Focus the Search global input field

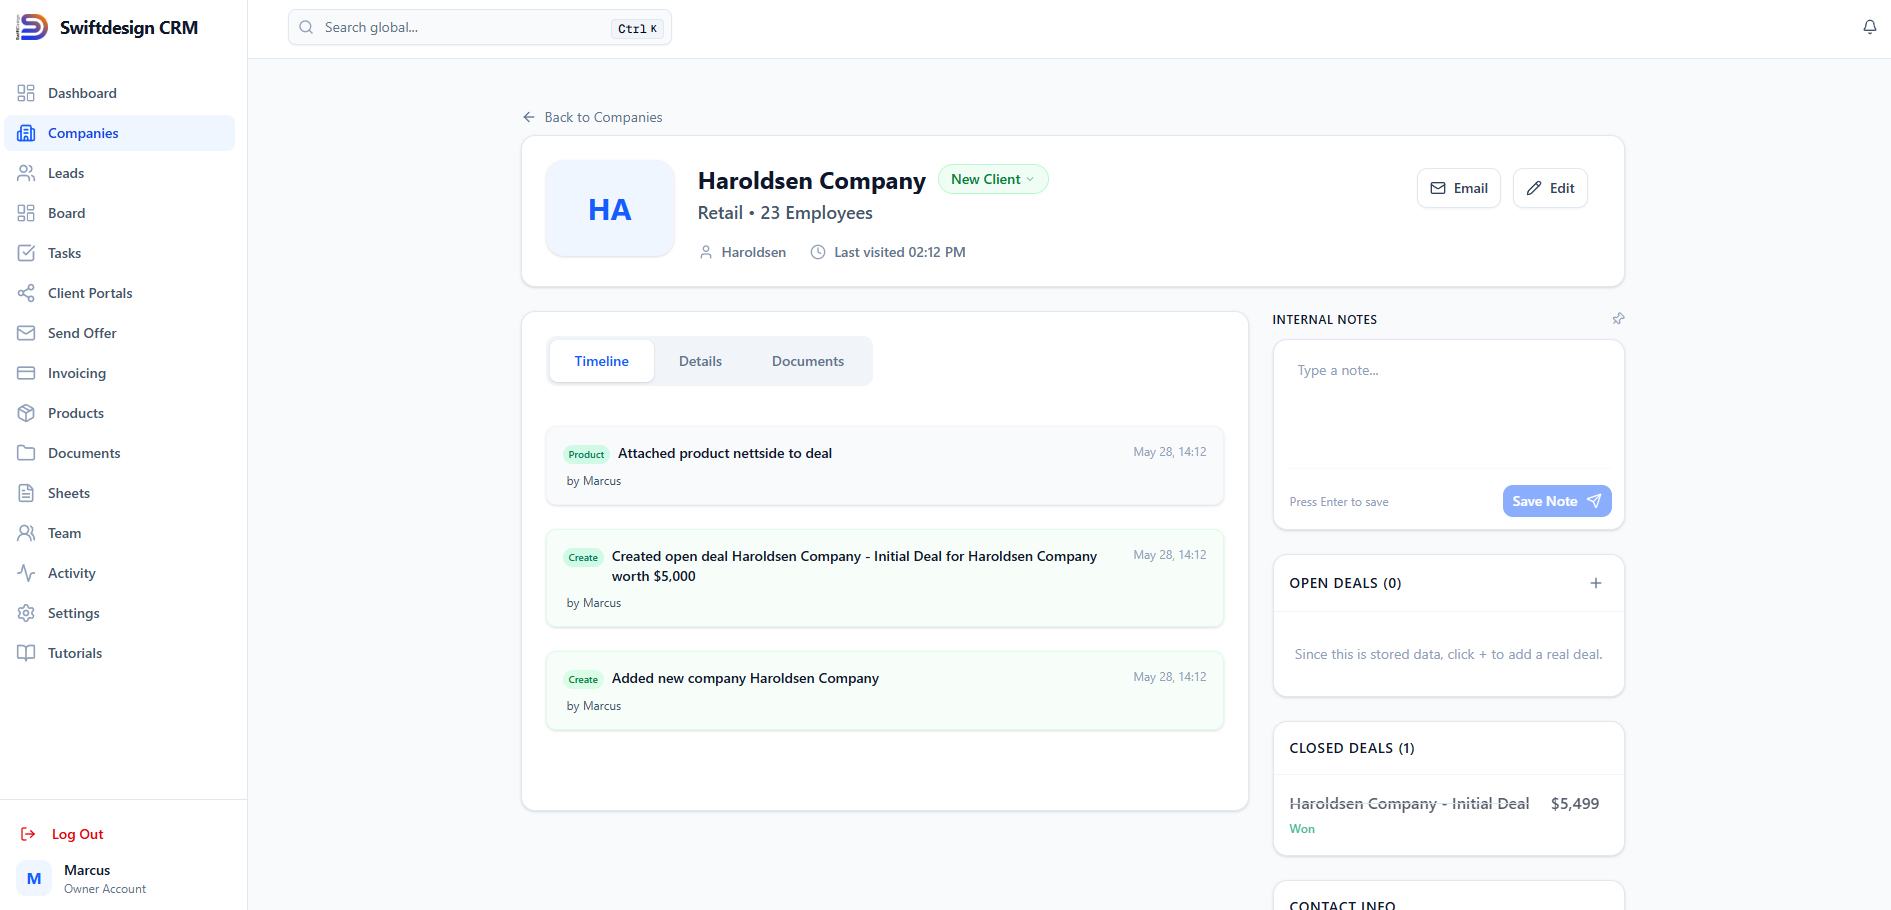click(x=480, y=27)
